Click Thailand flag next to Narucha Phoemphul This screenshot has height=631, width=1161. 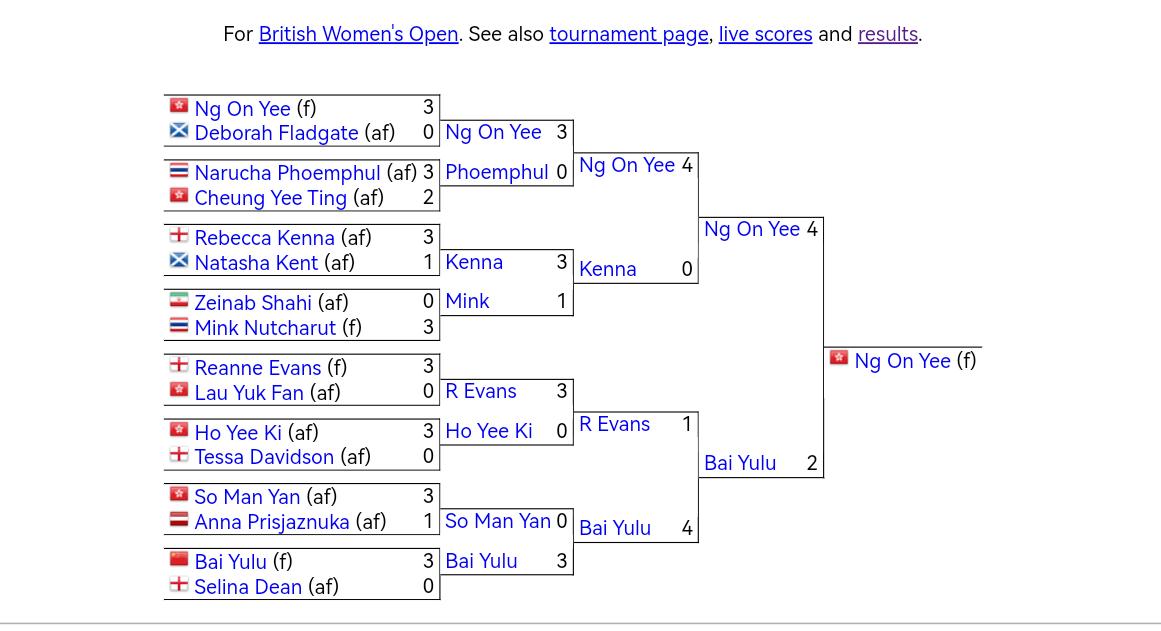(179, 170)
